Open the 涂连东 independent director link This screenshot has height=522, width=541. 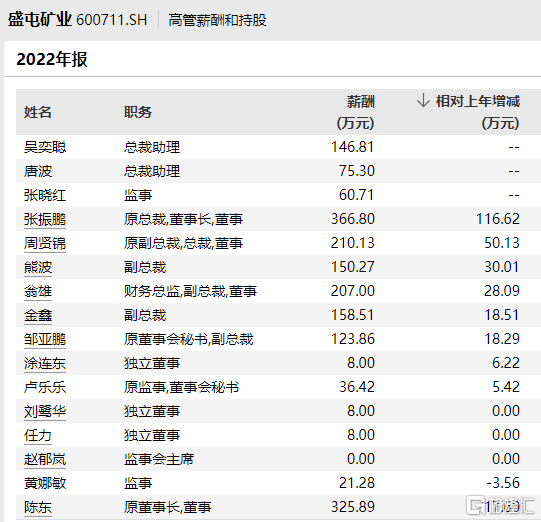pos(45,363)
